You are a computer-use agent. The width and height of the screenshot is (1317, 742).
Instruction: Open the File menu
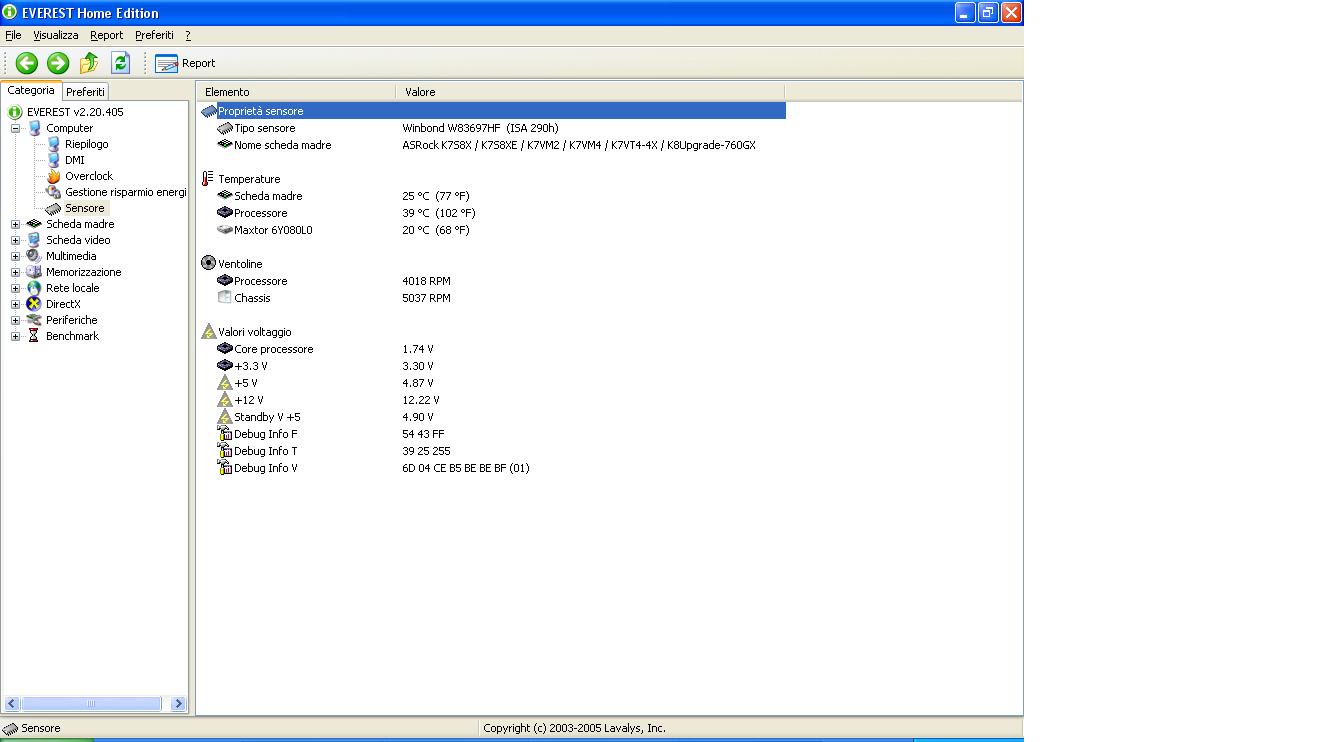point(13,35)
